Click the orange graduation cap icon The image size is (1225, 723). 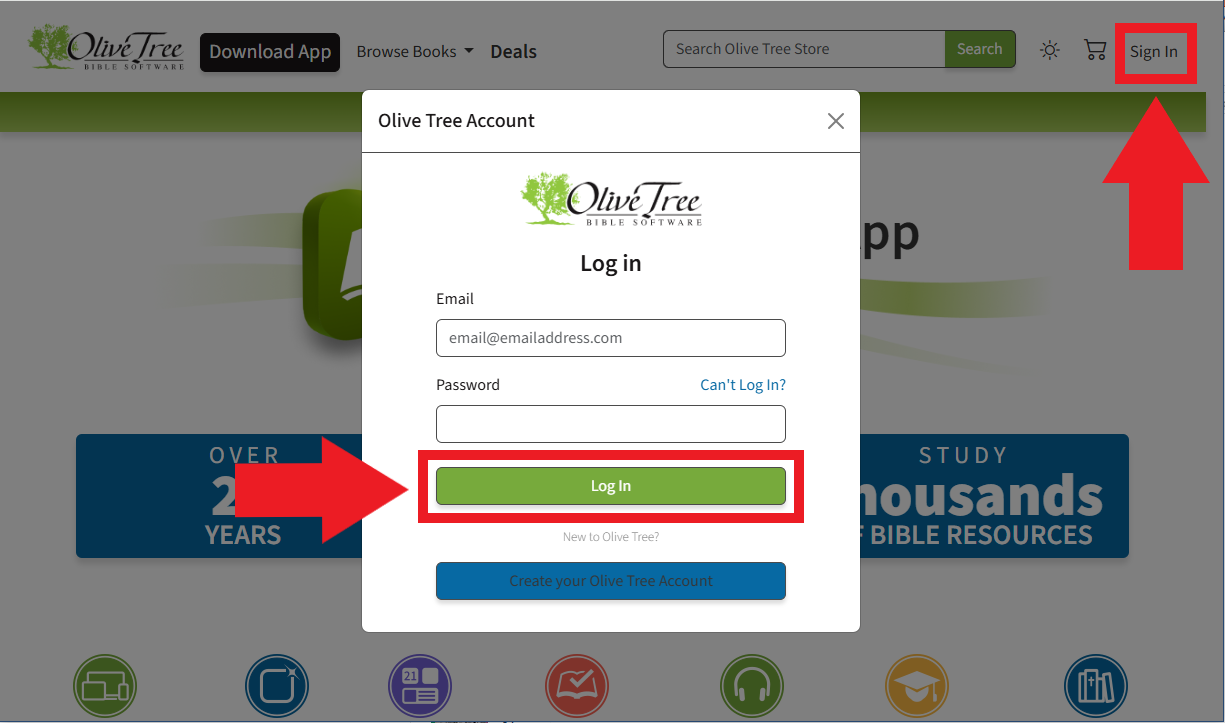pos(917,687)
